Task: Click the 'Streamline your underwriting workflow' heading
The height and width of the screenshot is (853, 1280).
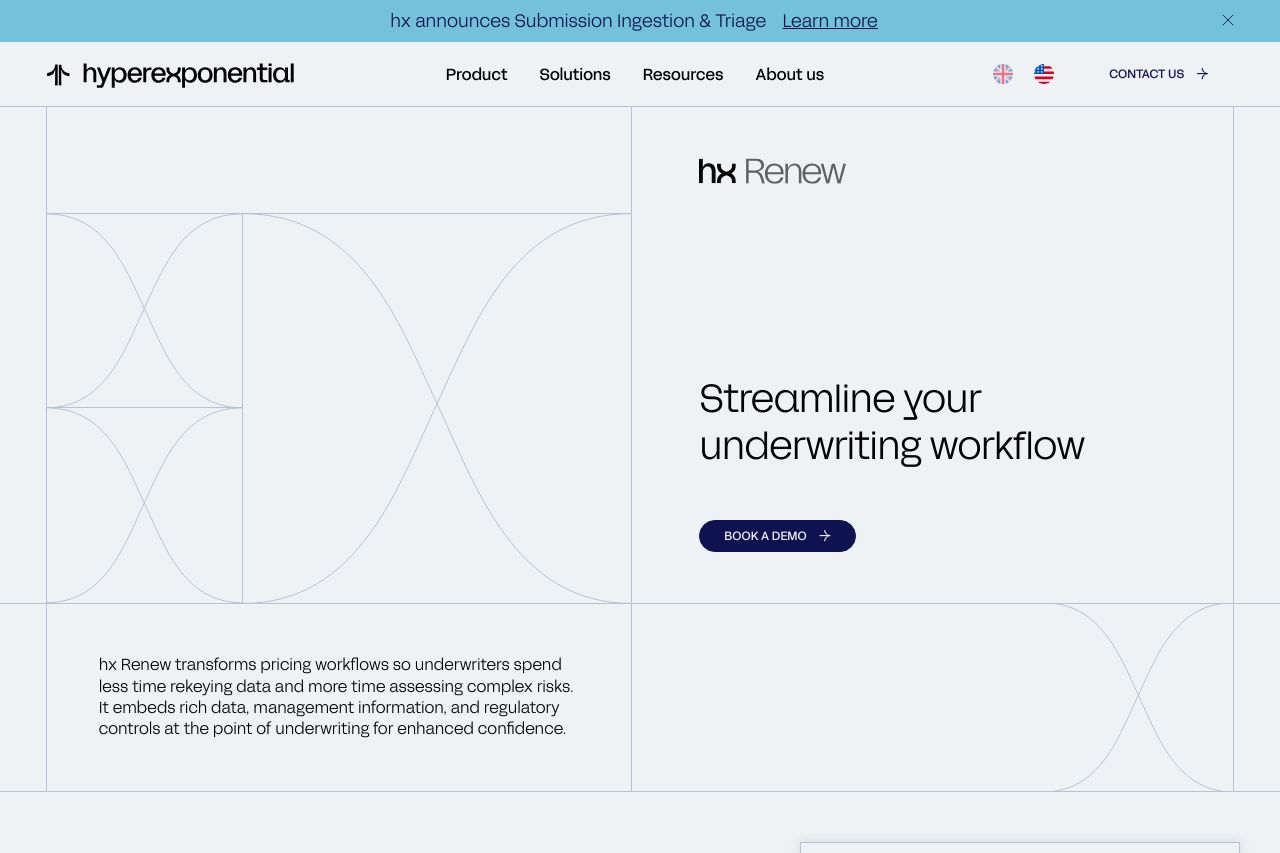Action: (892, 421)
